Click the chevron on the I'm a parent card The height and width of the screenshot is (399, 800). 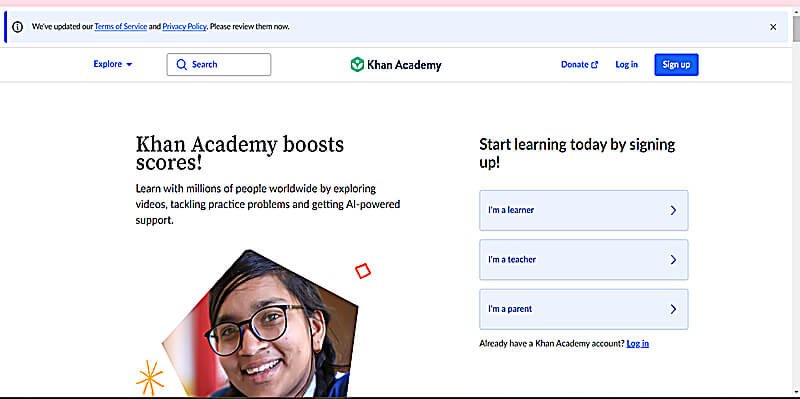click(673, 309)
